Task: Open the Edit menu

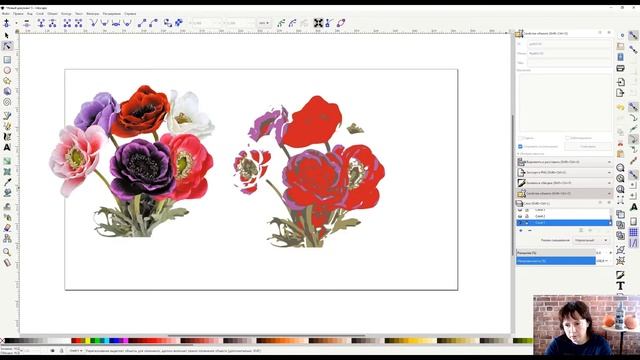Action: click(18, 13)
